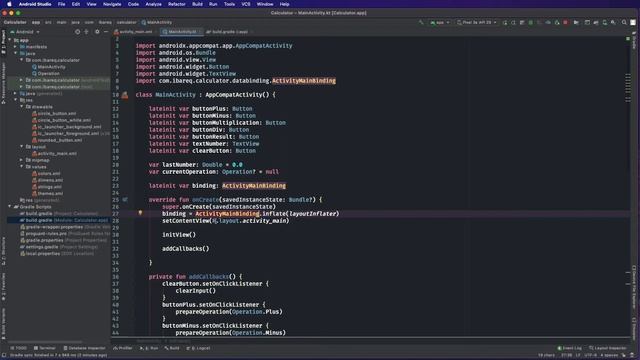640x360 pixels.
Task: Select ic_launcher_foreground.xml file
Action: point(65,133)
